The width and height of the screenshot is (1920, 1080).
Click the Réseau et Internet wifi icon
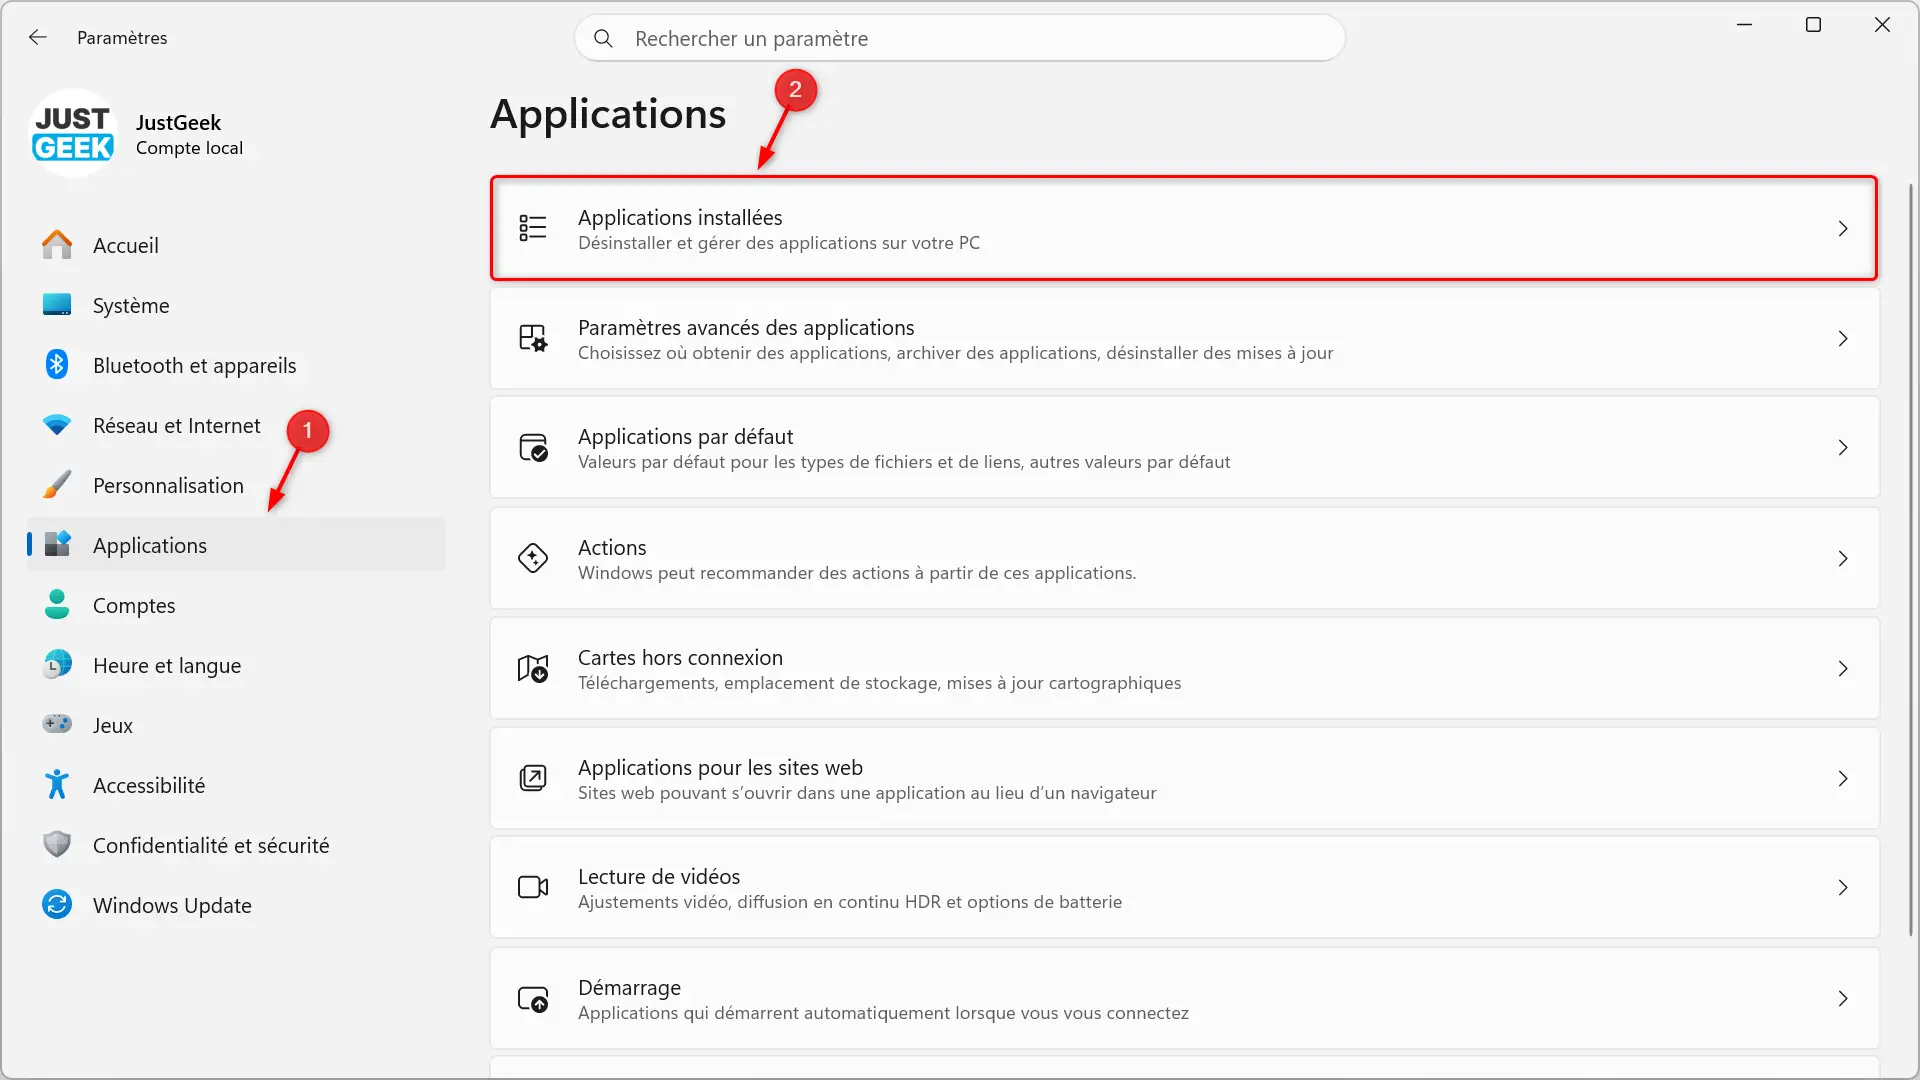[57, 425]
